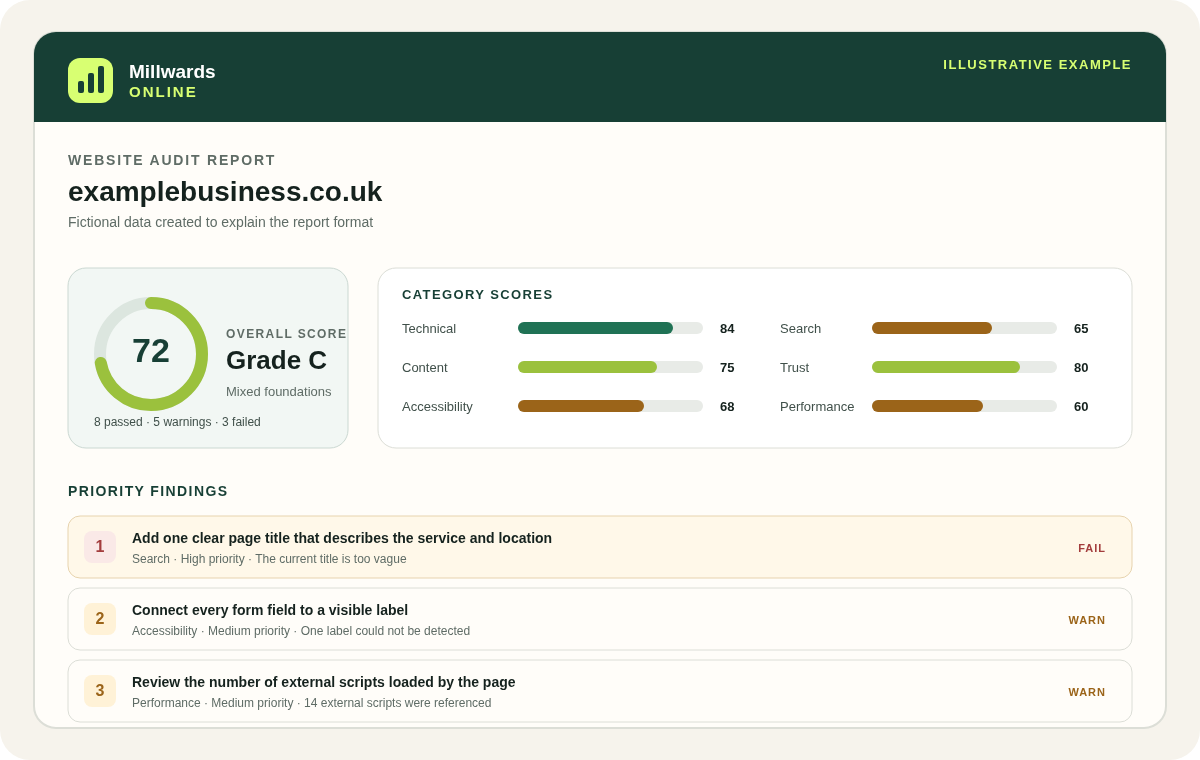Click the '14 external scripts were referenced' detail
Image resolution: width=1200 pixels, height=760 pixels.
point(398,703)
